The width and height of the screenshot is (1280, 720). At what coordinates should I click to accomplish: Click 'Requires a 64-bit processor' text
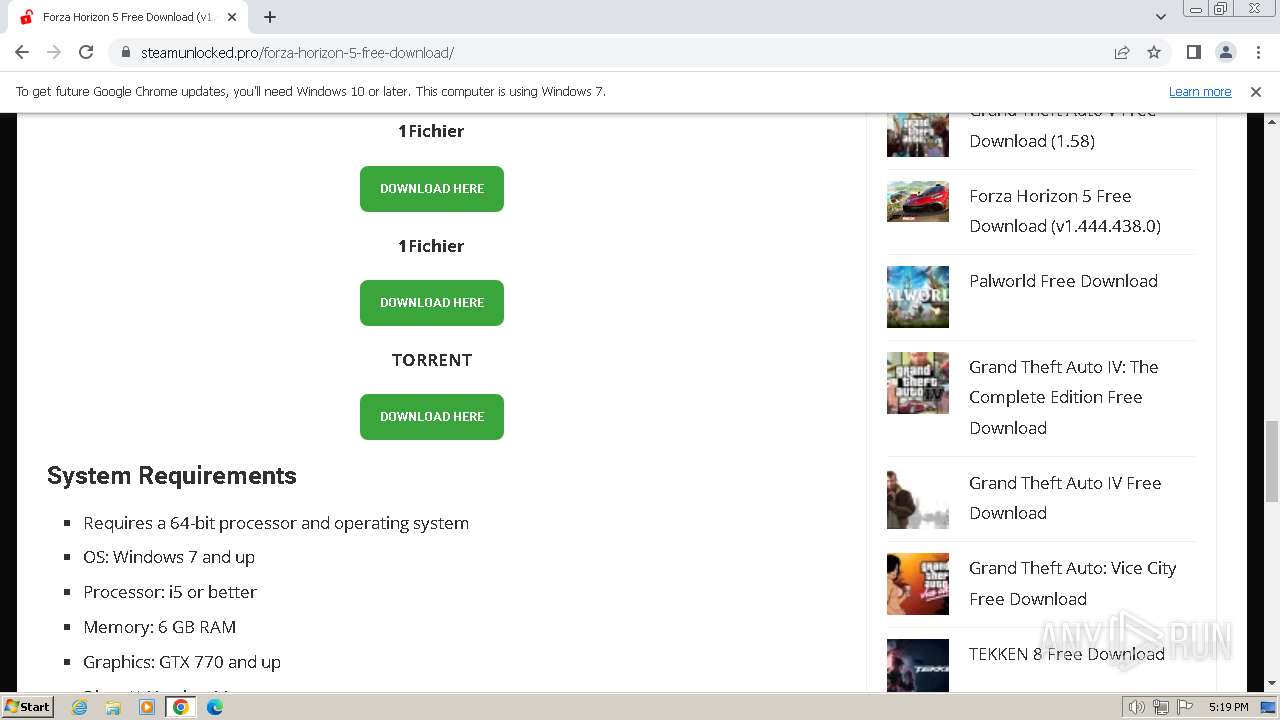click(x=276, y=523)
